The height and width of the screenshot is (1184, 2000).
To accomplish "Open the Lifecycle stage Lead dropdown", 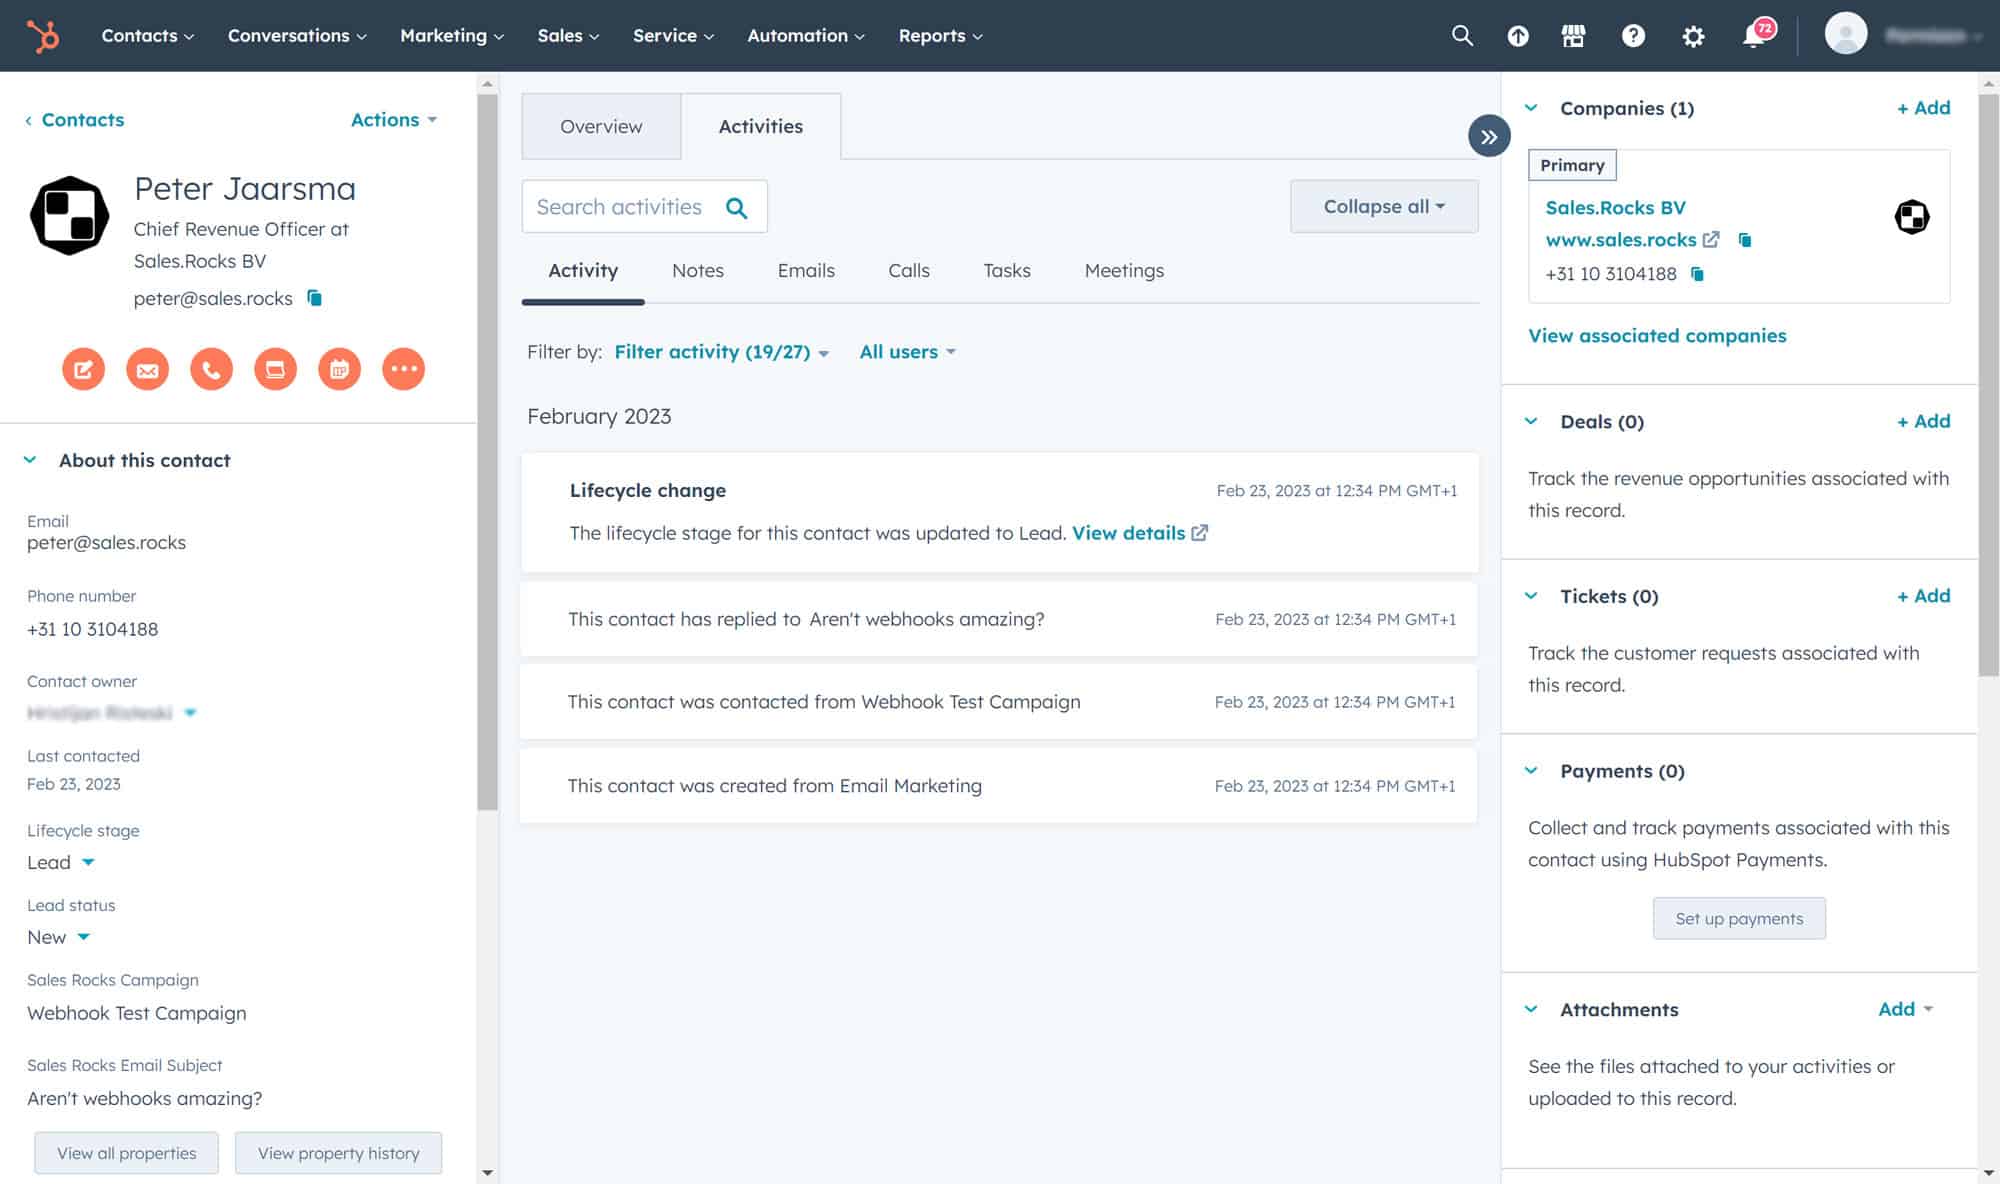I will coord(61,862).
